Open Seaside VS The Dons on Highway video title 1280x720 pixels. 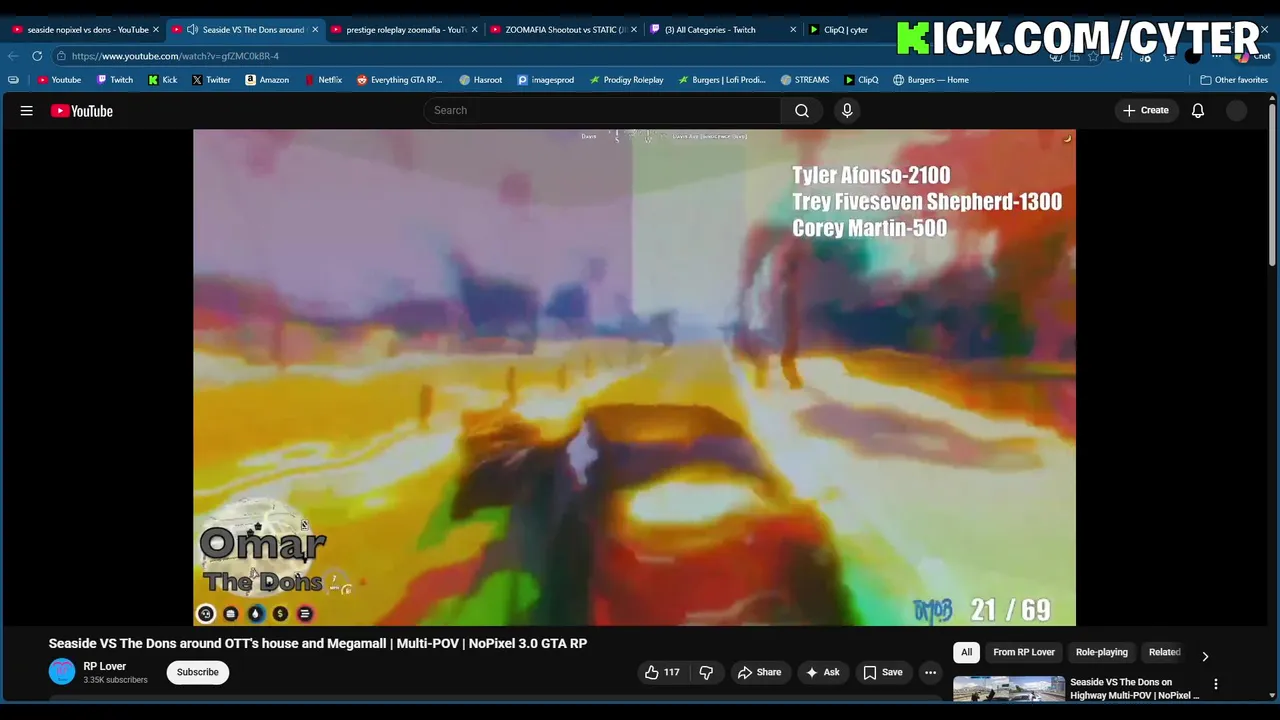click(x=1134, y=689)
